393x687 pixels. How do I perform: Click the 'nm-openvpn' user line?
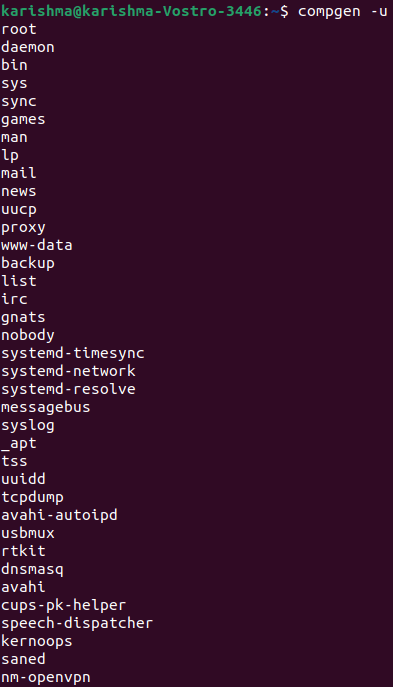click(x=46, y=677)
